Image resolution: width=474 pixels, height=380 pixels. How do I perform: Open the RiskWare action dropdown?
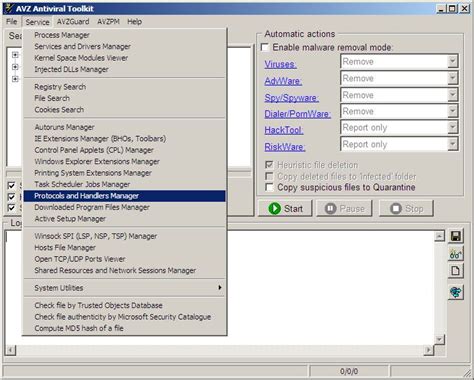452,144
